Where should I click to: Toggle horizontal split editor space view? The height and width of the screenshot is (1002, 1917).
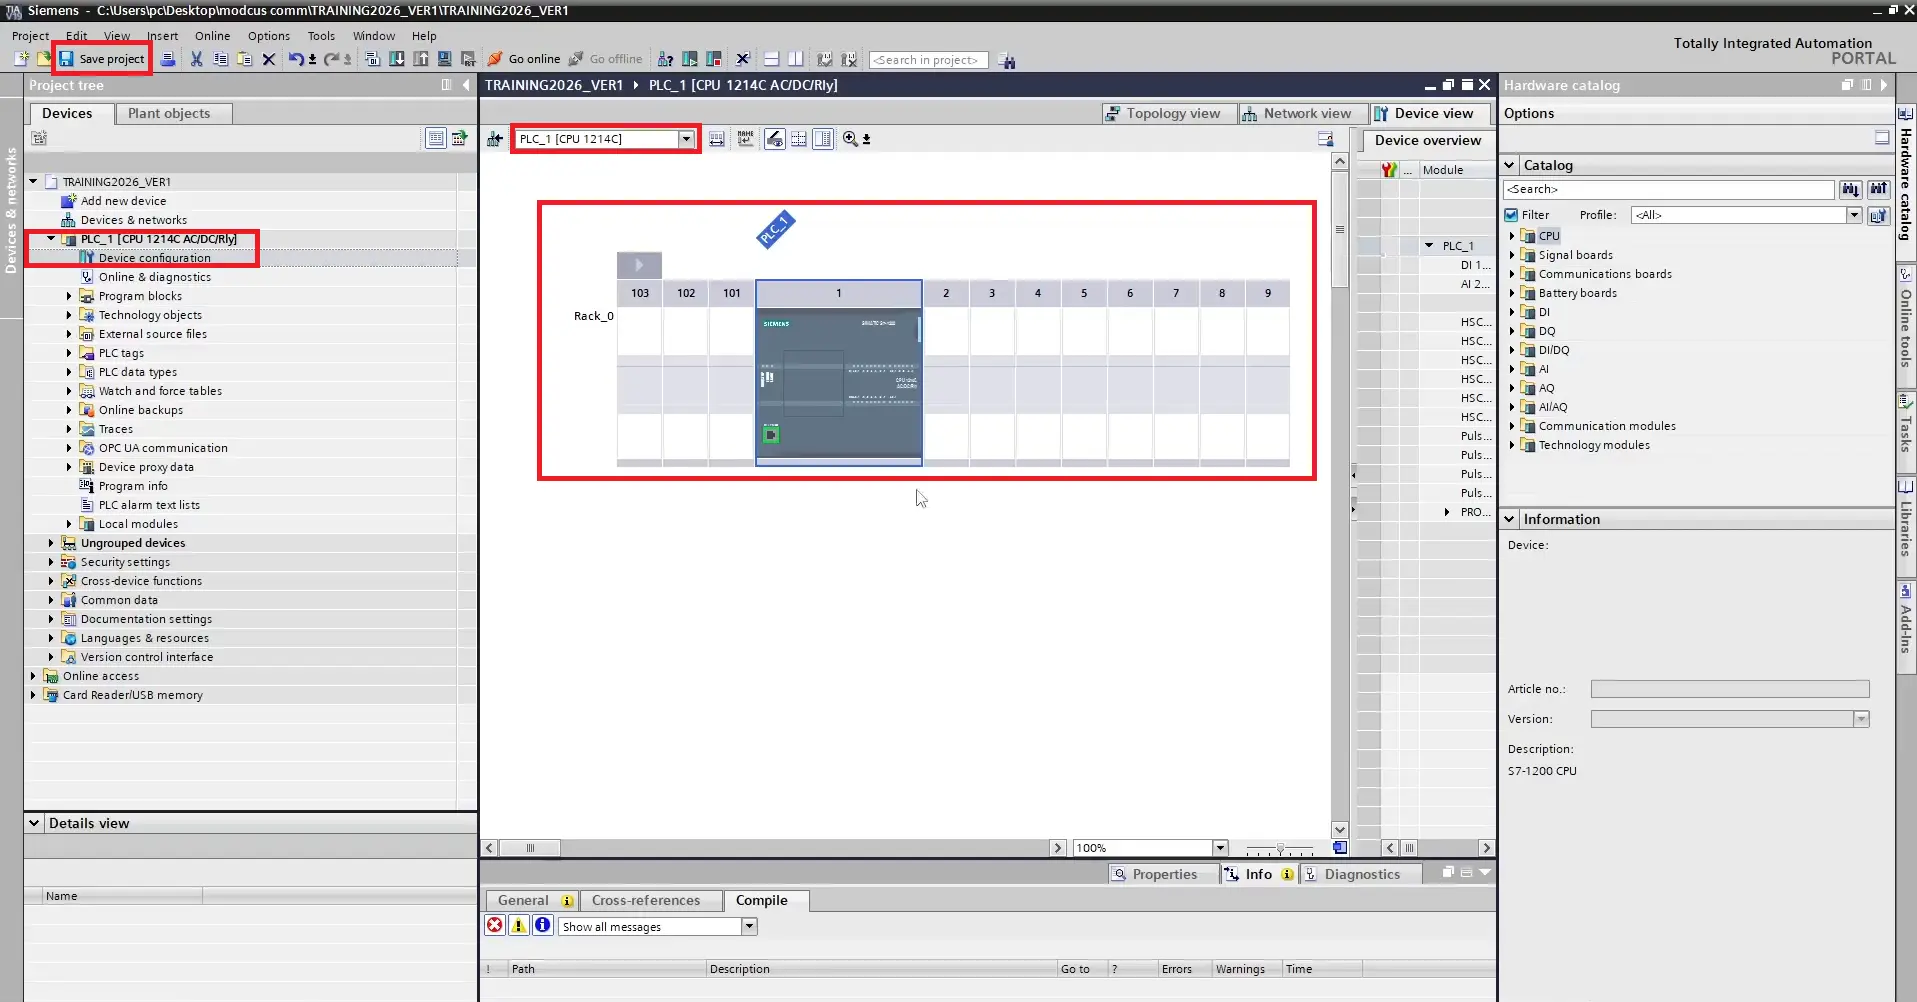[771, 59]
